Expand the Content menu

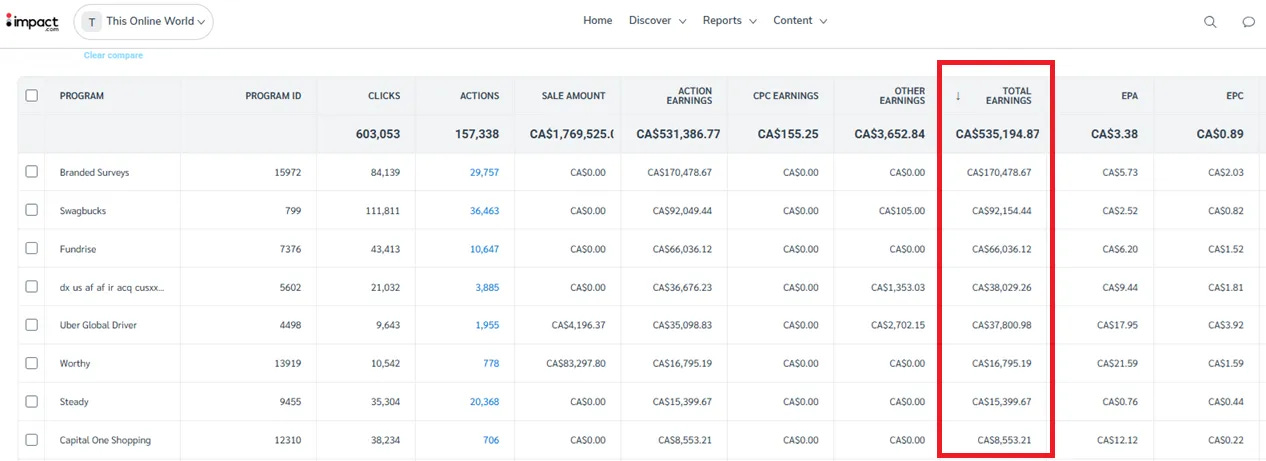click(x=800, y=20)
